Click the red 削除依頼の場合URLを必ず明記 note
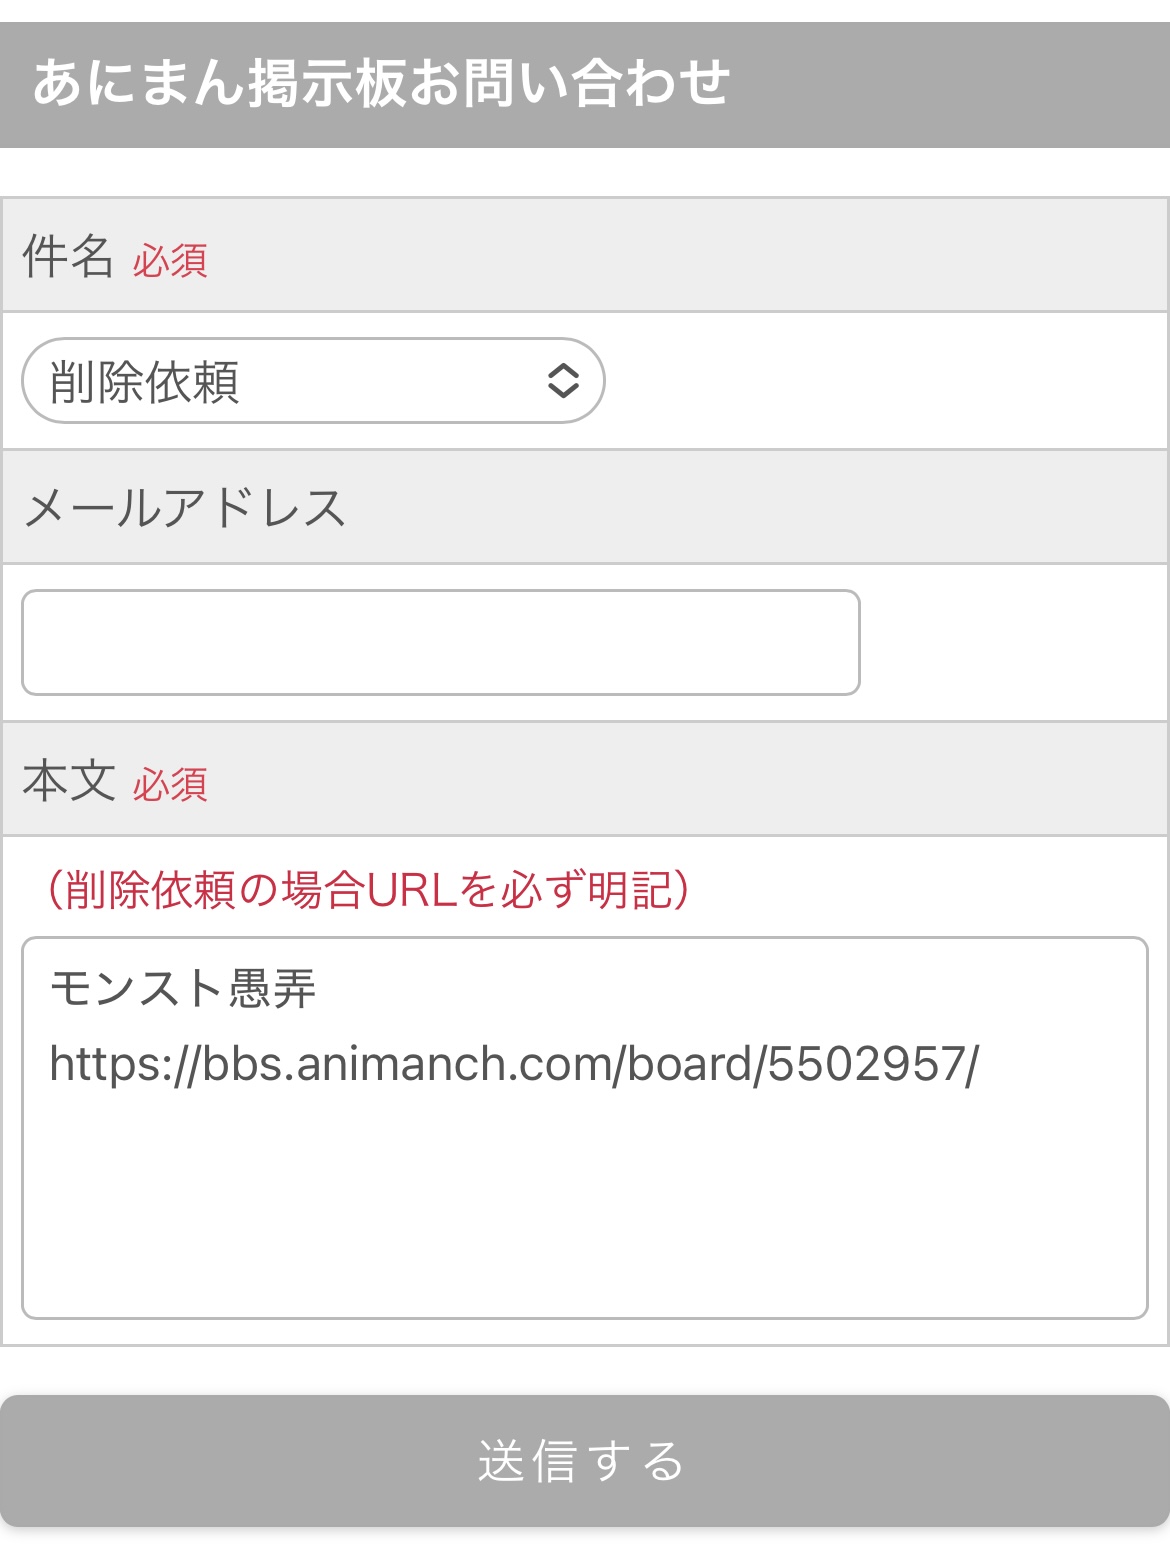Screen dimensions: 1170x1562 click(368, 889)
